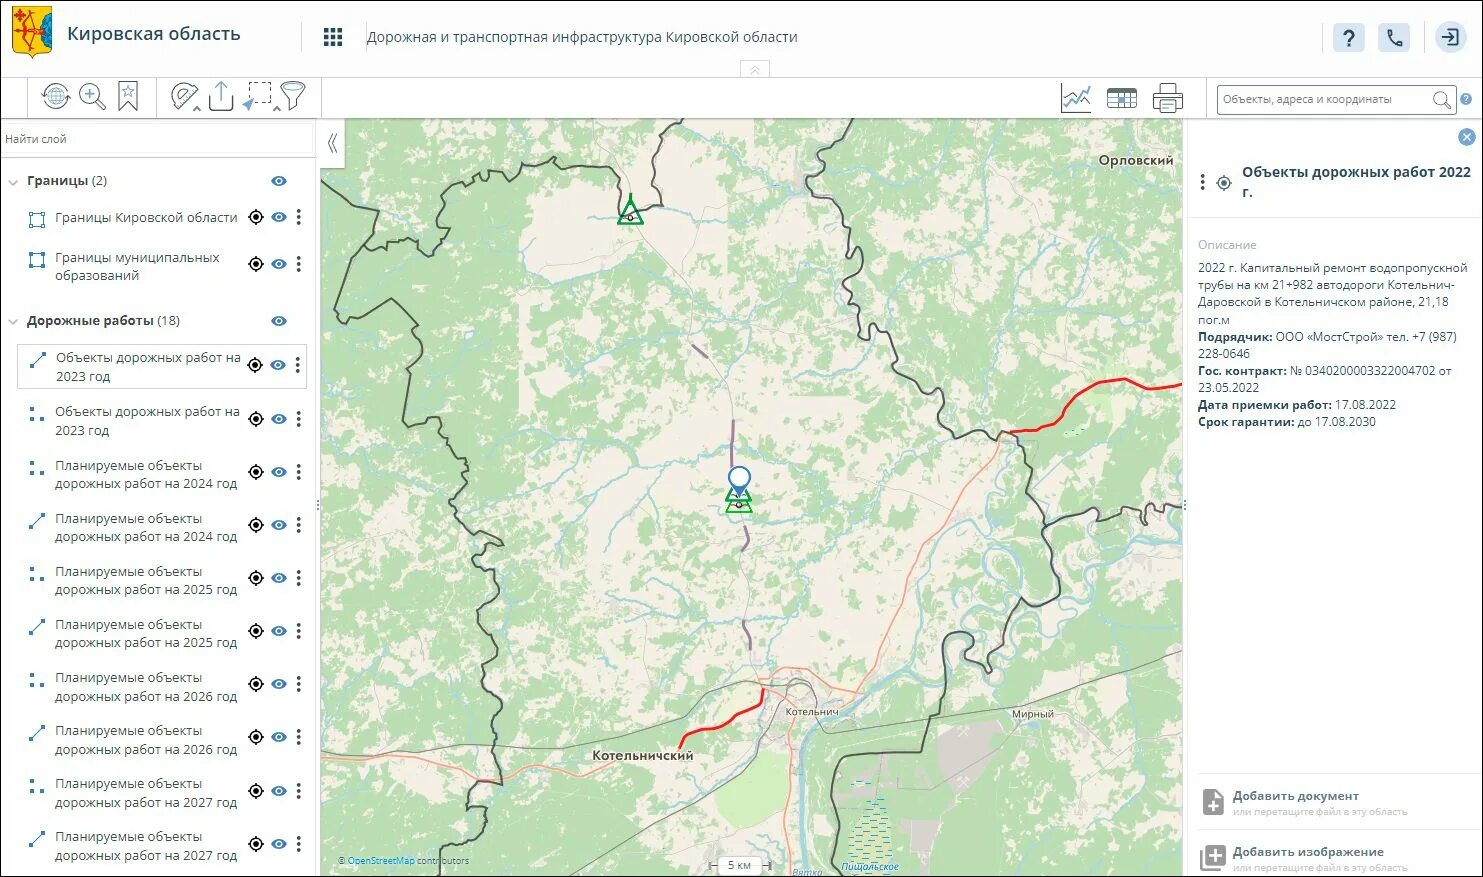The height and width of the screenshot is (877, 1483).
Task: Open the apps grid menu icon
Action: (333, 37)
